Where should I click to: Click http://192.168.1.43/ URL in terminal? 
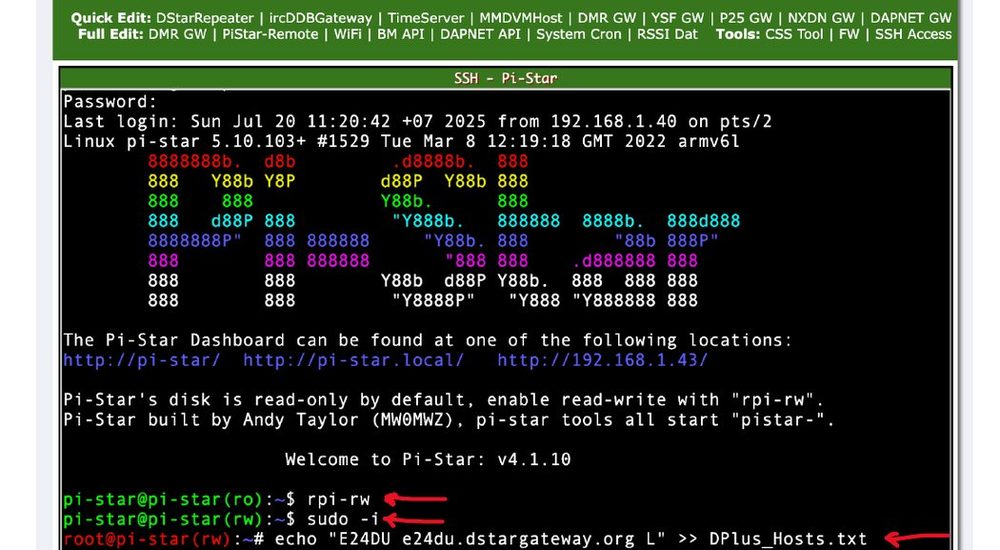(x=602, y=360)
